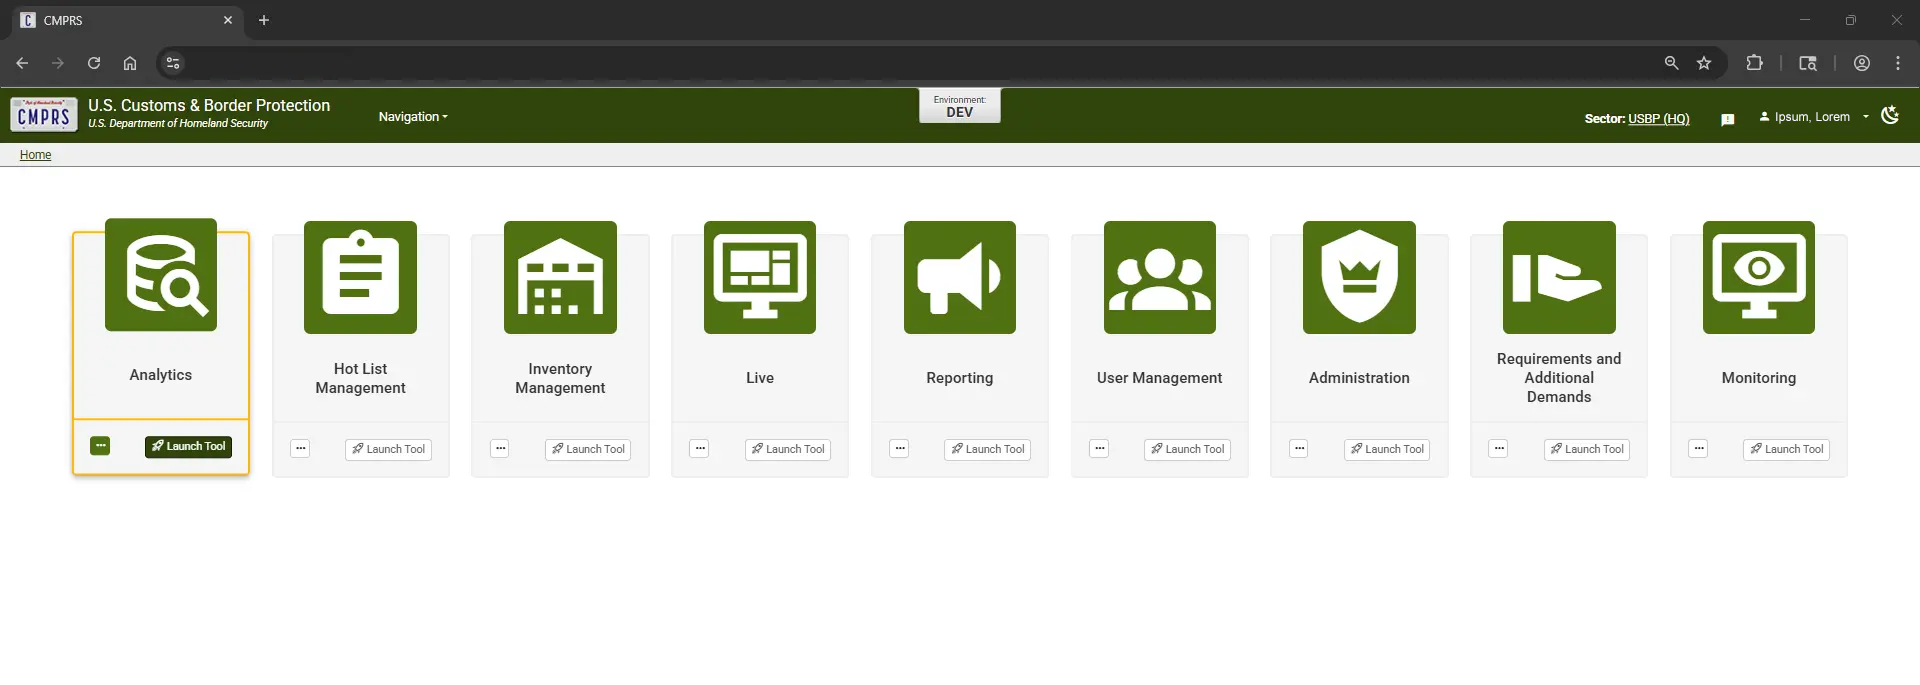Click the User Management title text

(1160, 378)
